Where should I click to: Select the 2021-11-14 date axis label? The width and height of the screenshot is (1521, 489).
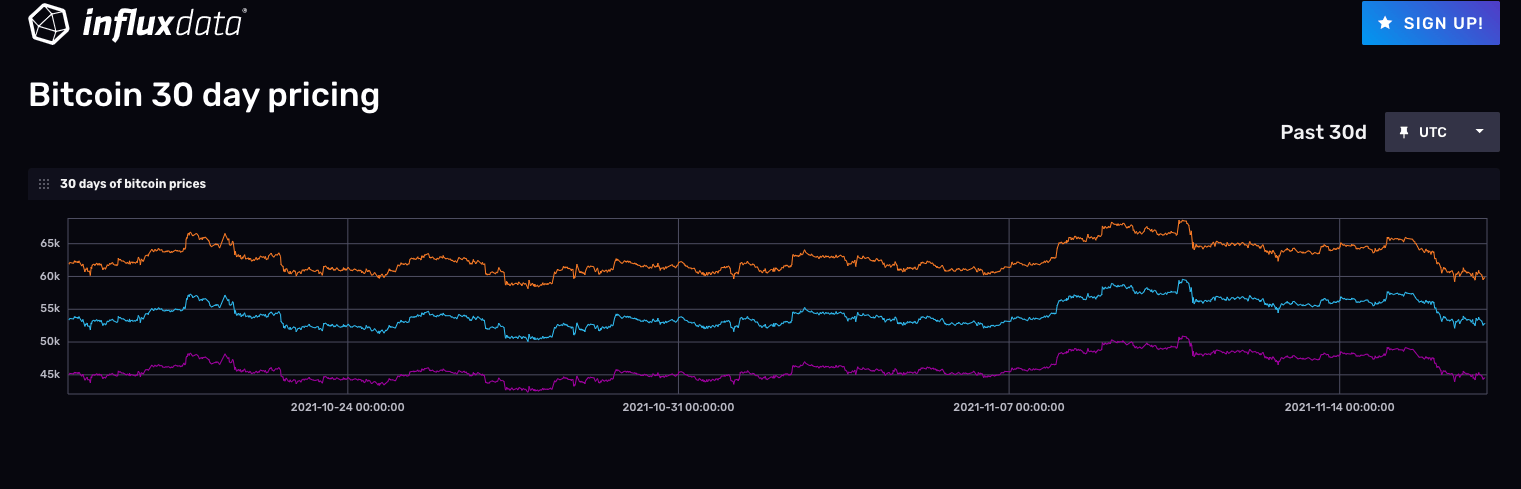coord(1339,407)
